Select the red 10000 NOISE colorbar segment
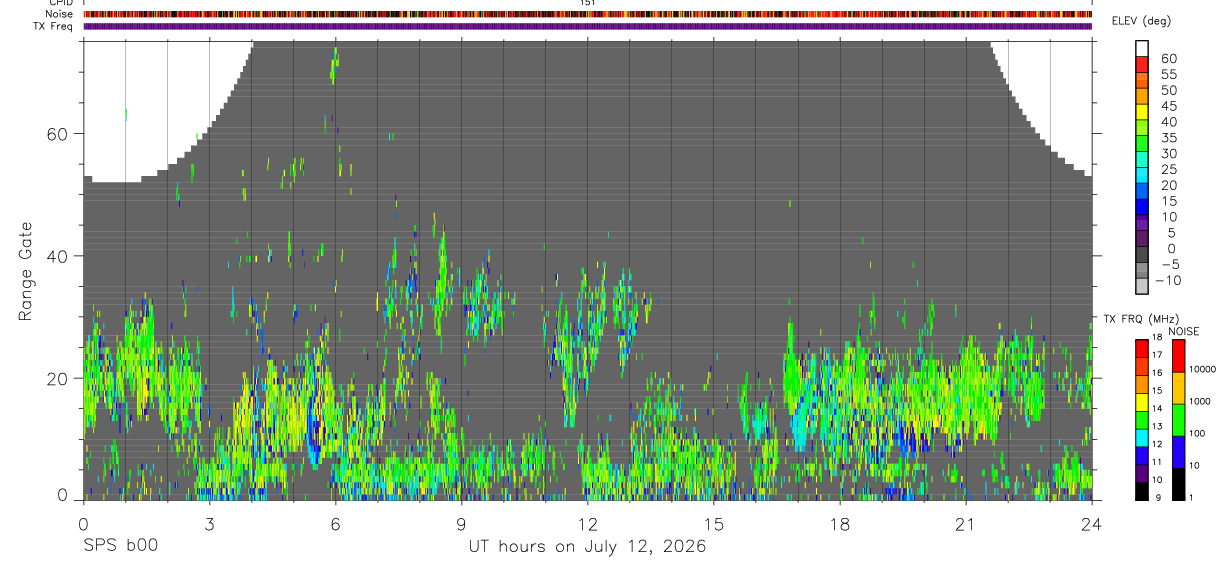1228x567 pixels. pos(1178,356)
